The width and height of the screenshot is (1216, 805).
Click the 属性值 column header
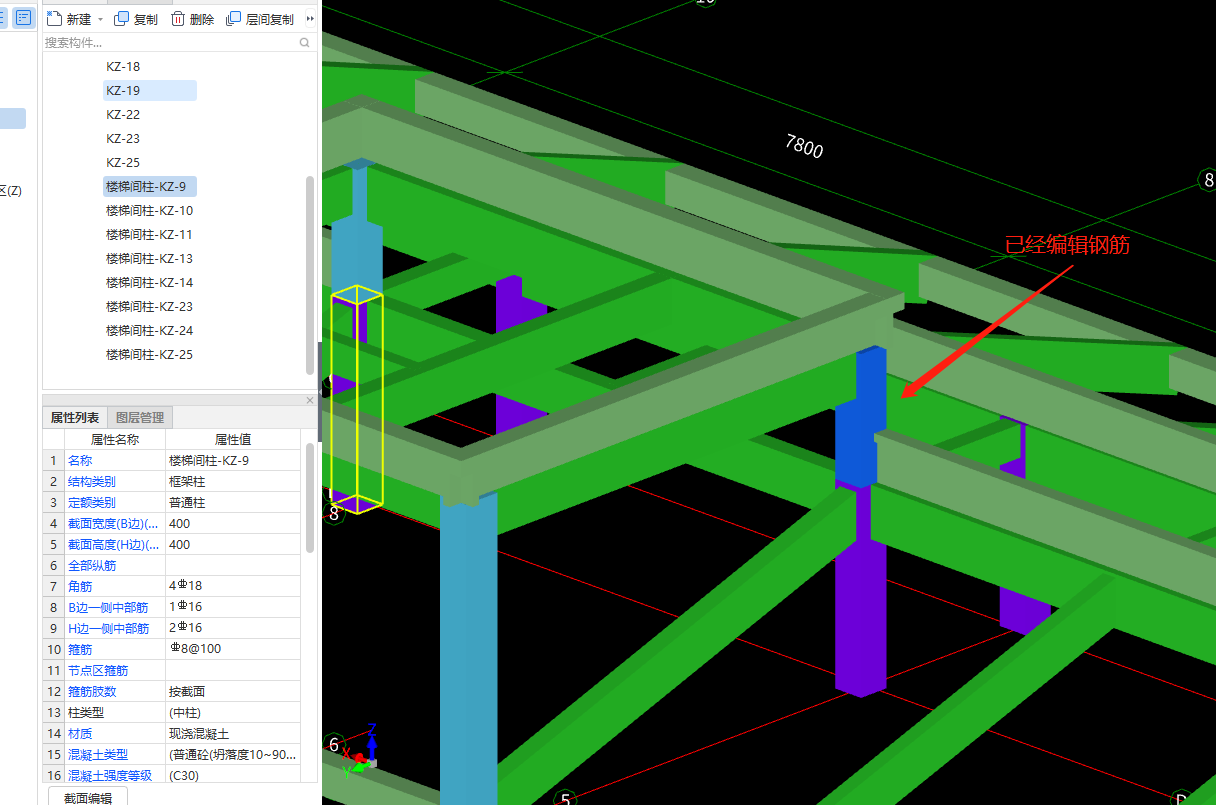click(x=233, y=439)
